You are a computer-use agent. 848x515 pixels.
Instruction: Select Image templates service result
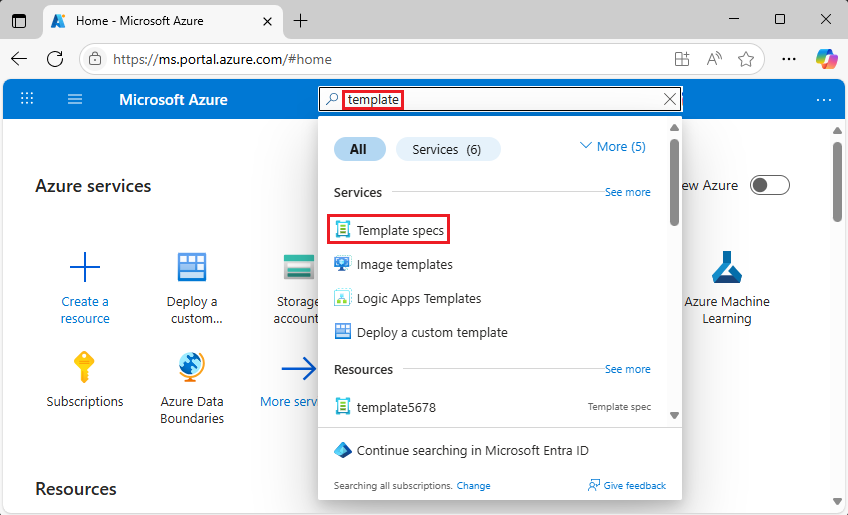tap(393, 265)
